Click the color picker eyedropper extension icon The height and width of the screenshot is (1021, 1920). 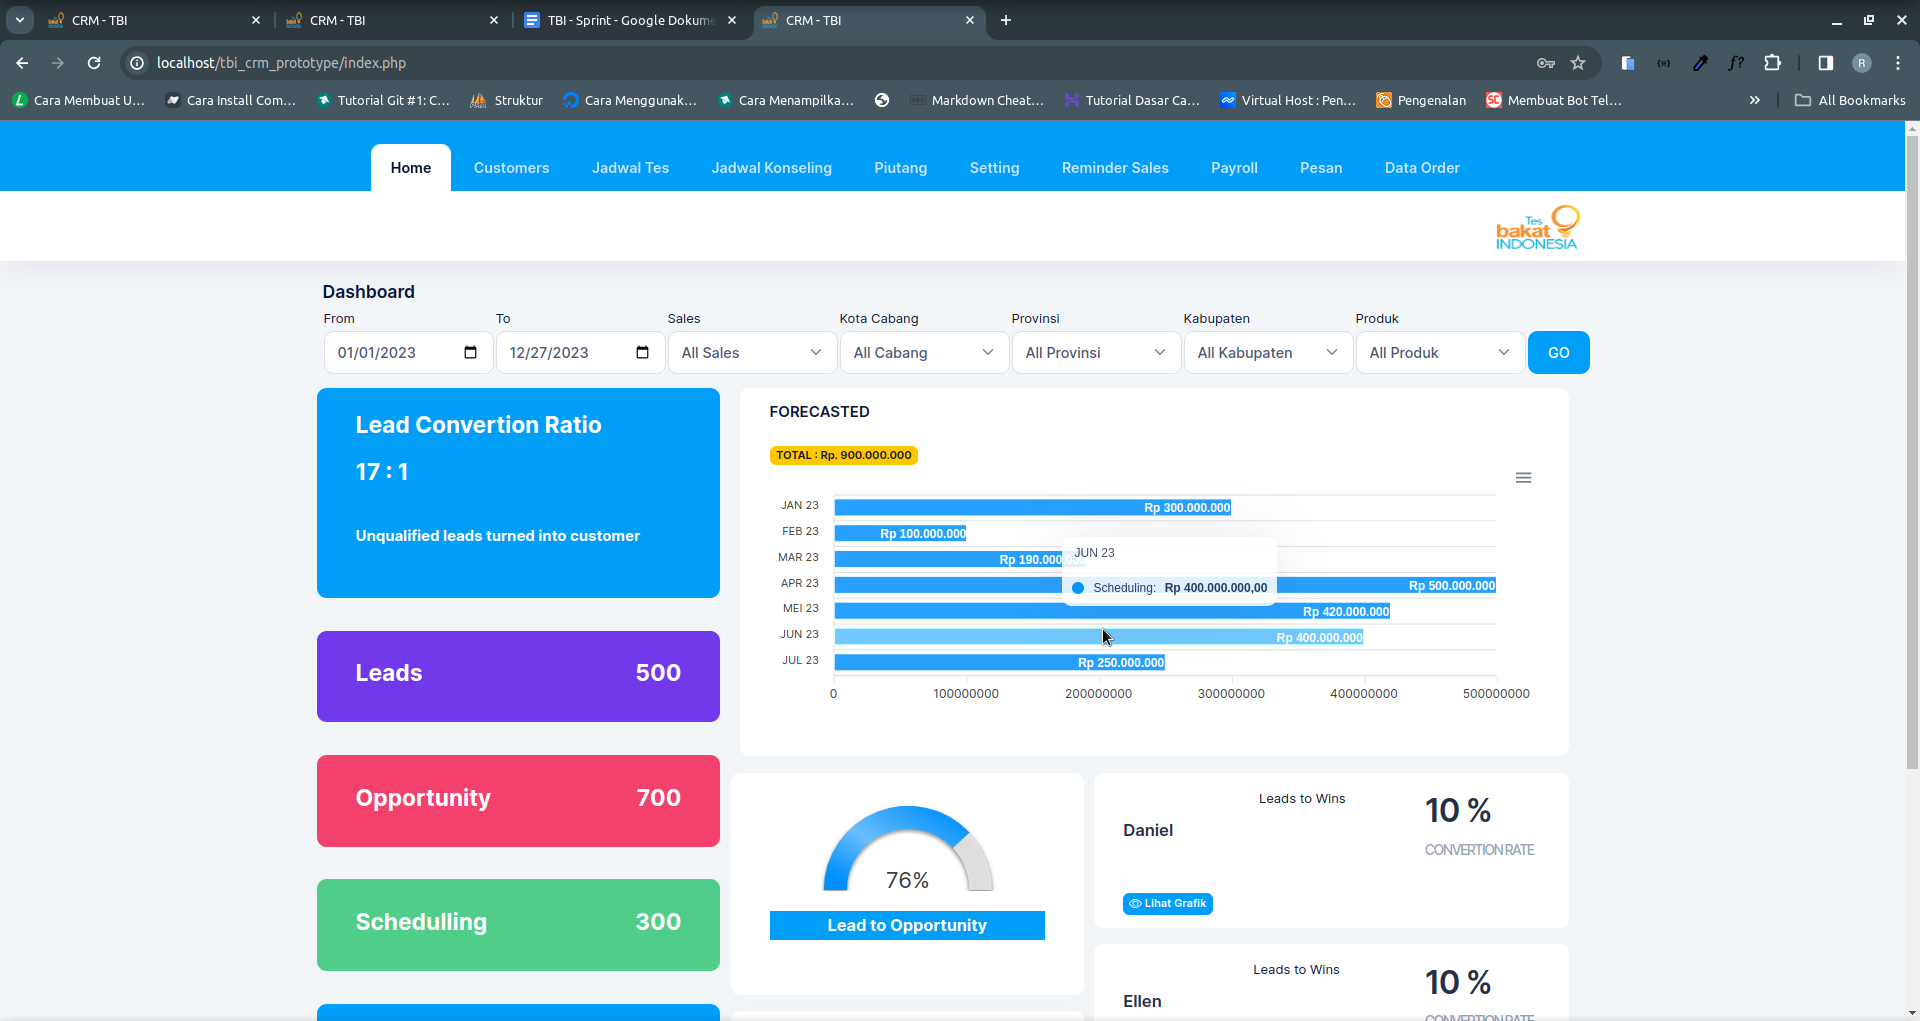click(x=1700, y=63)
